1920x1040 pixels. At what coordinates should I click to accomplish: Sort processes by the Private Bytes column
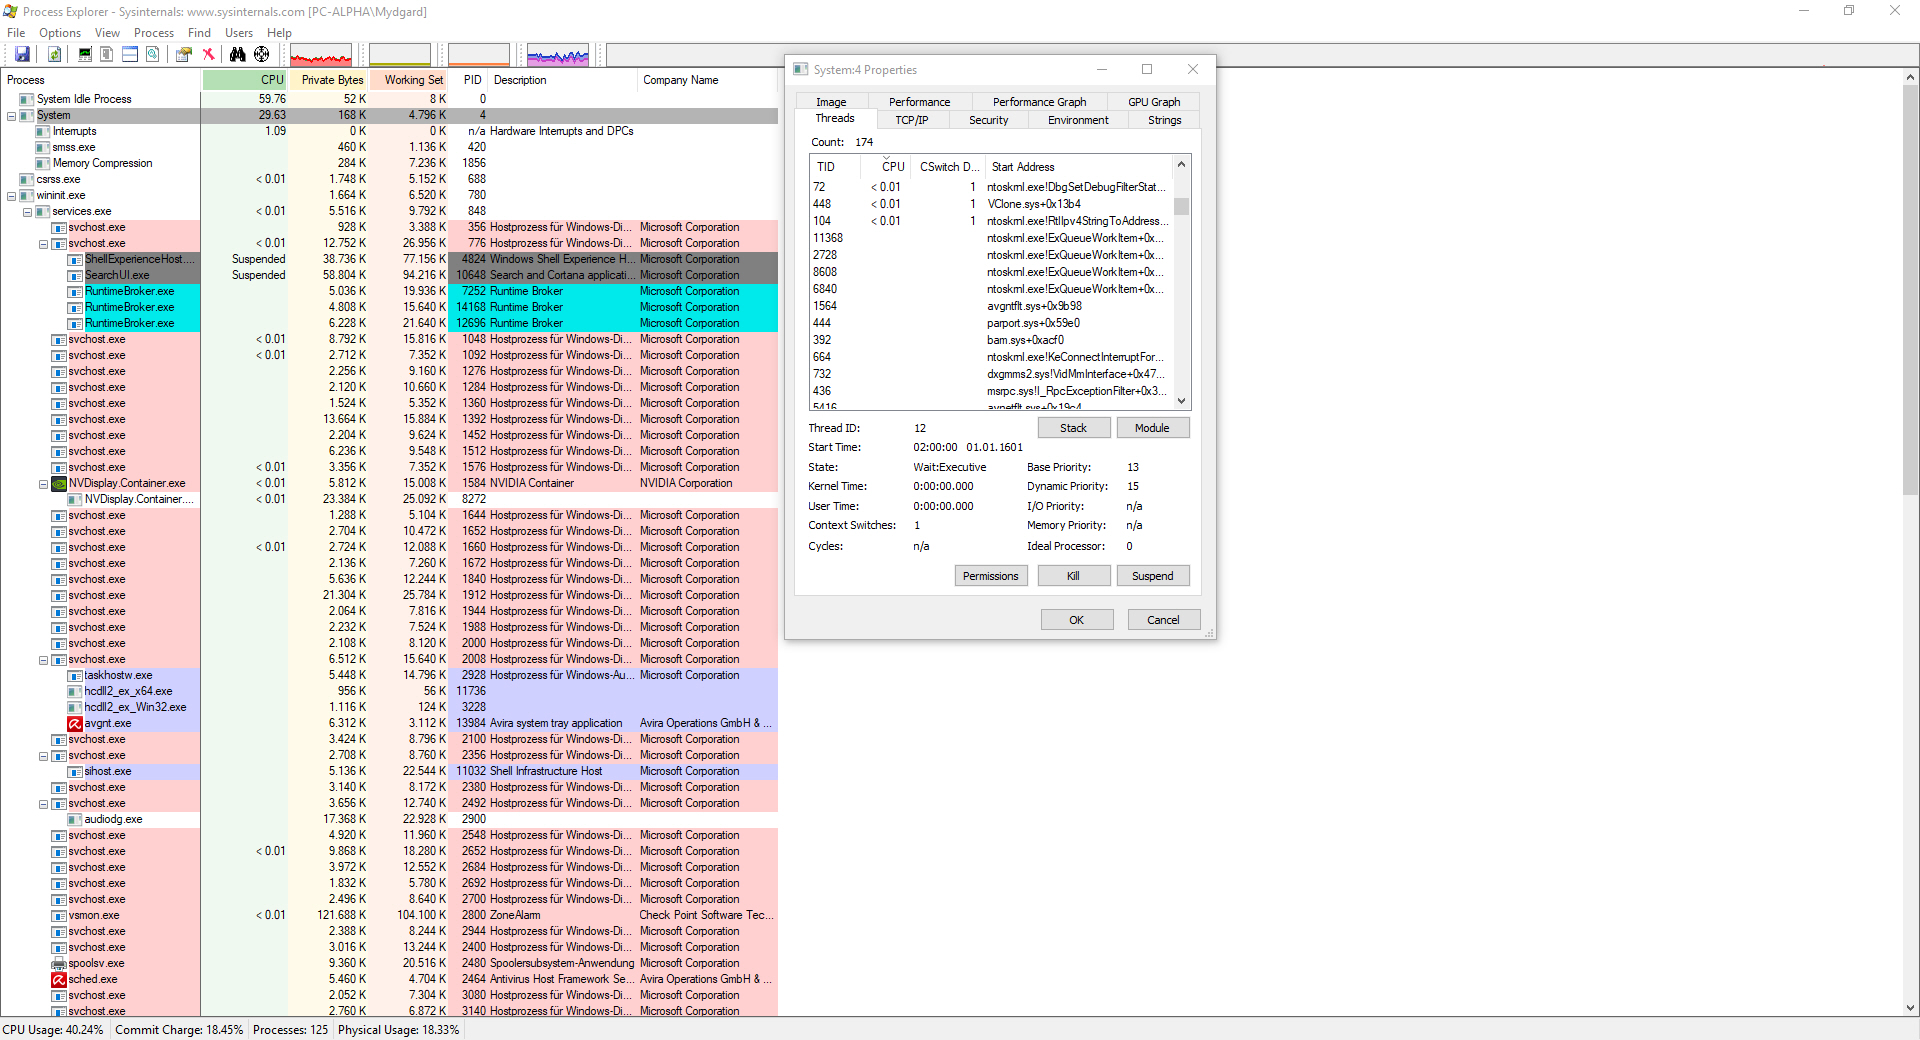coord(328,80)
